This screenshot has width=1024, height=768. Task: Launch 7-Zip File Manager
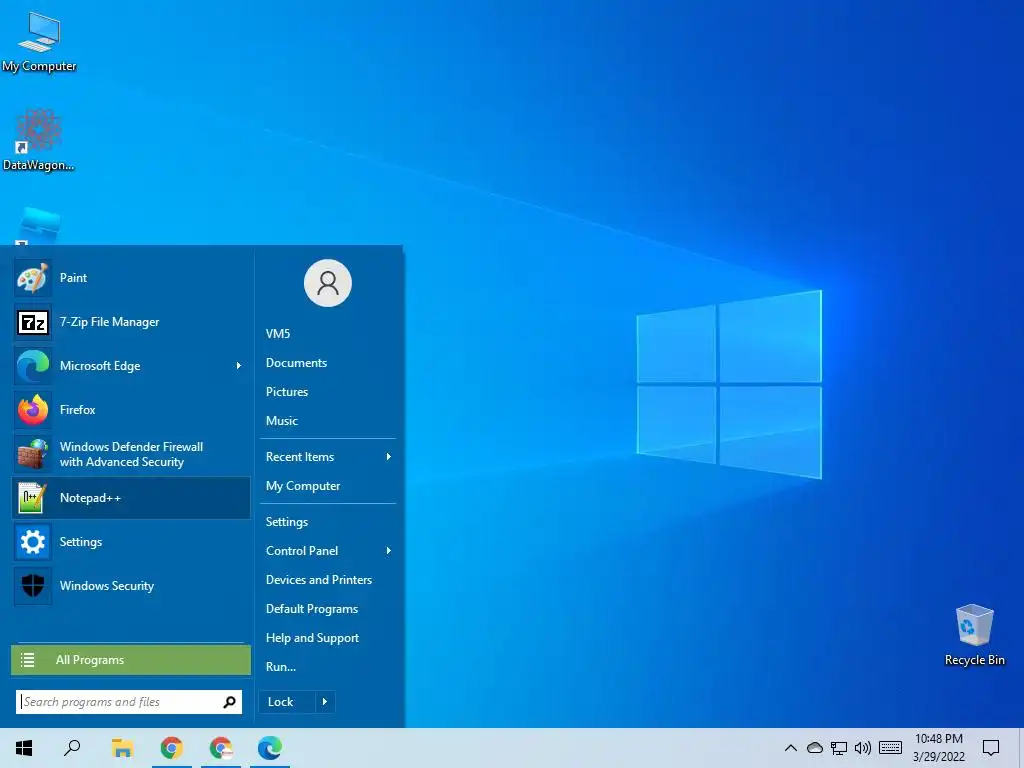click(131, 322)
